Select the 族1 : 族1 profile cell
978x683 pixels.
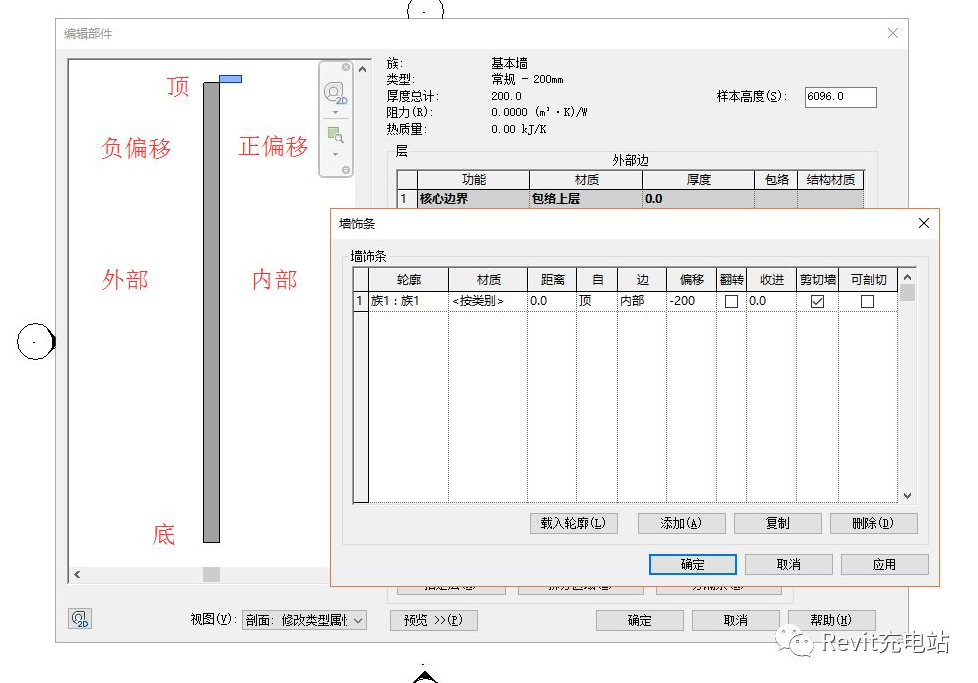coord(408,301)
